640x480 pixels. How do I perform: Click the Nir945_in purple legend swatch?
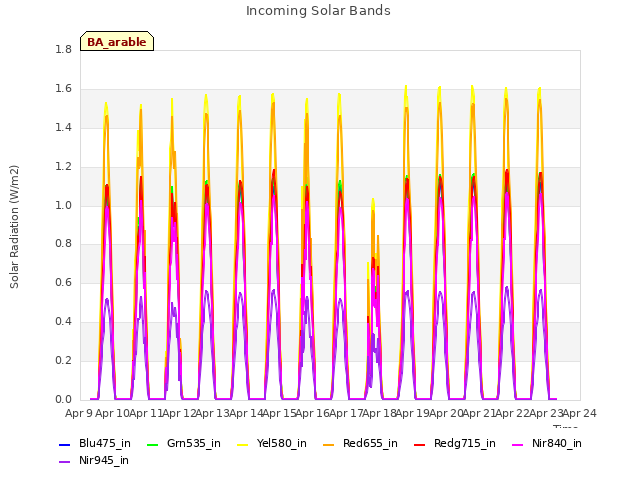(x=65, y=462)
